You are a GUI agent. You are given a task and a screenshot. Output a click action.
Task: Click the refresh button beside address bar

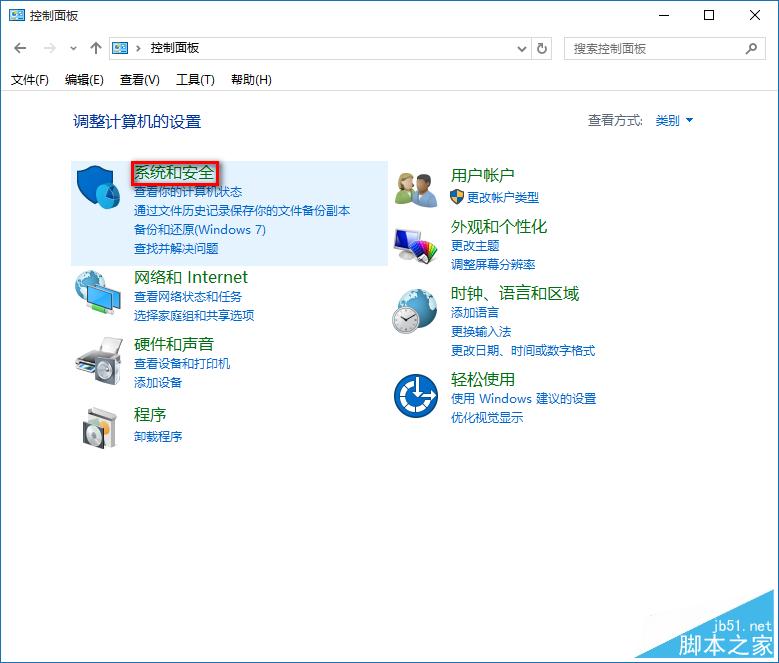(543, 48)
